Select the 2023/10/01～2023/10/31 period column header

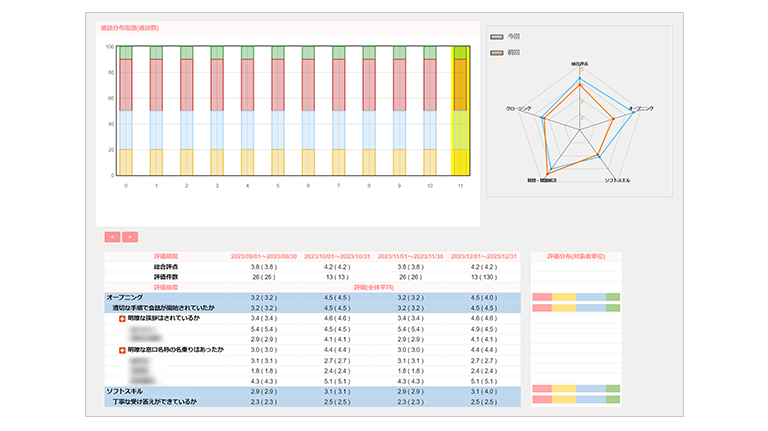click(336, 256)
